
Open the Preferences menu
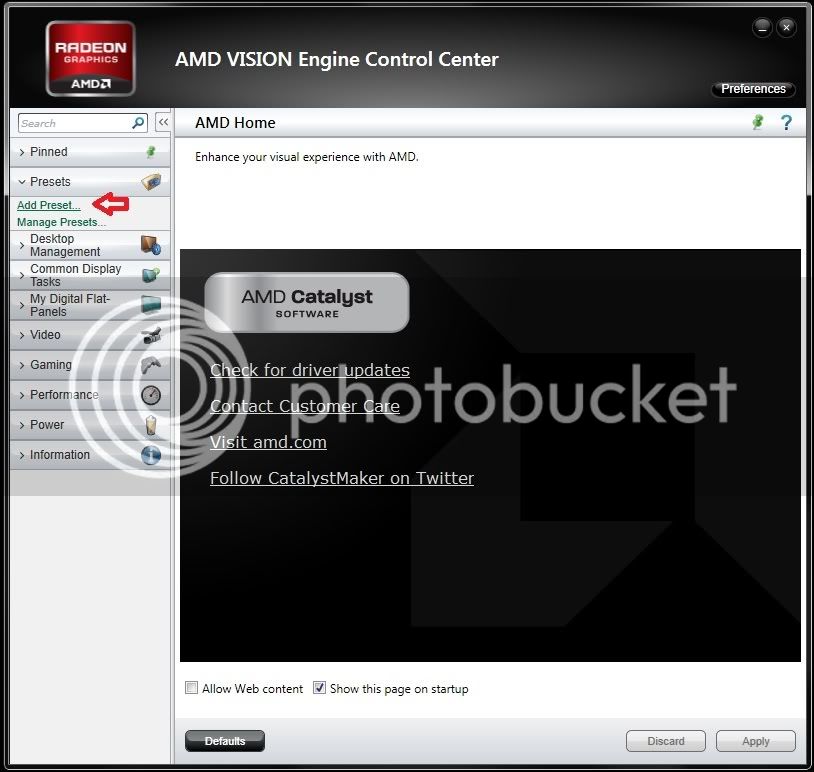[753, 89]
